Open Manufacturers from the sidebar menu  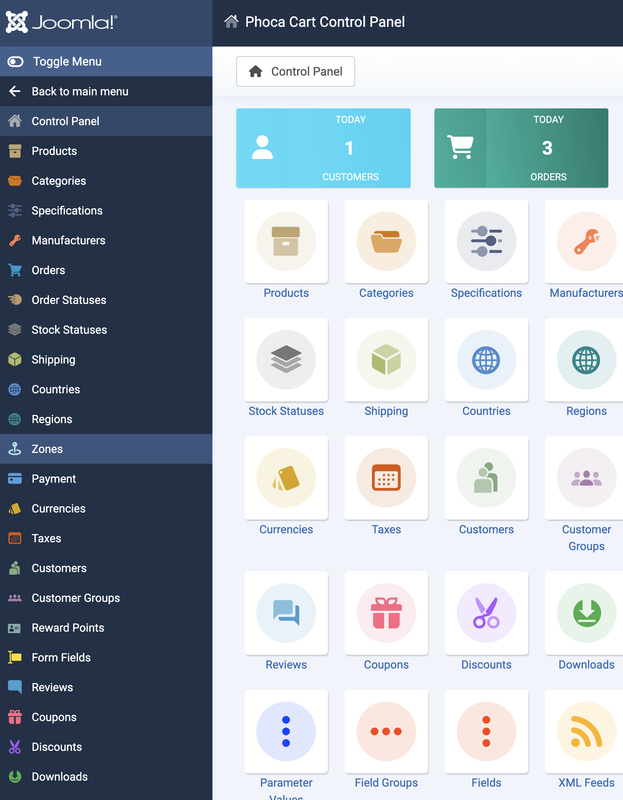[x=106, y=240]
